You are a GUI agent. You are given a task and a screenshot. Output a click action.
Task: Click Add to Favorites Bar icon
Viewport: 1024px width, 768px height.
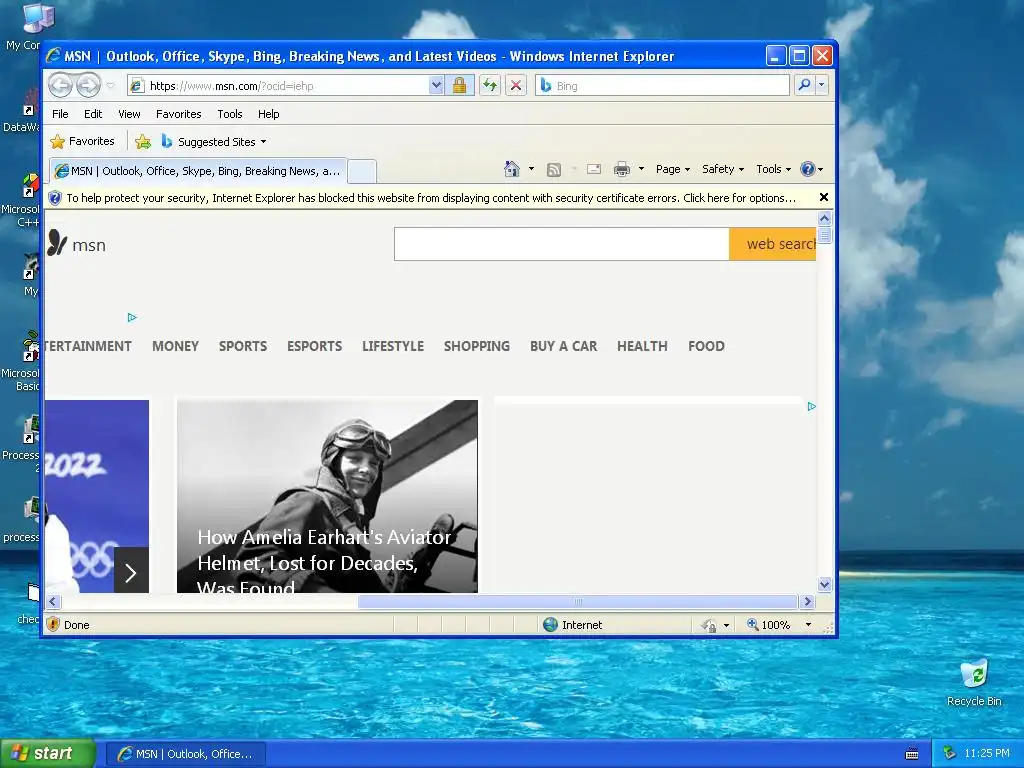[x=142, y=141]
